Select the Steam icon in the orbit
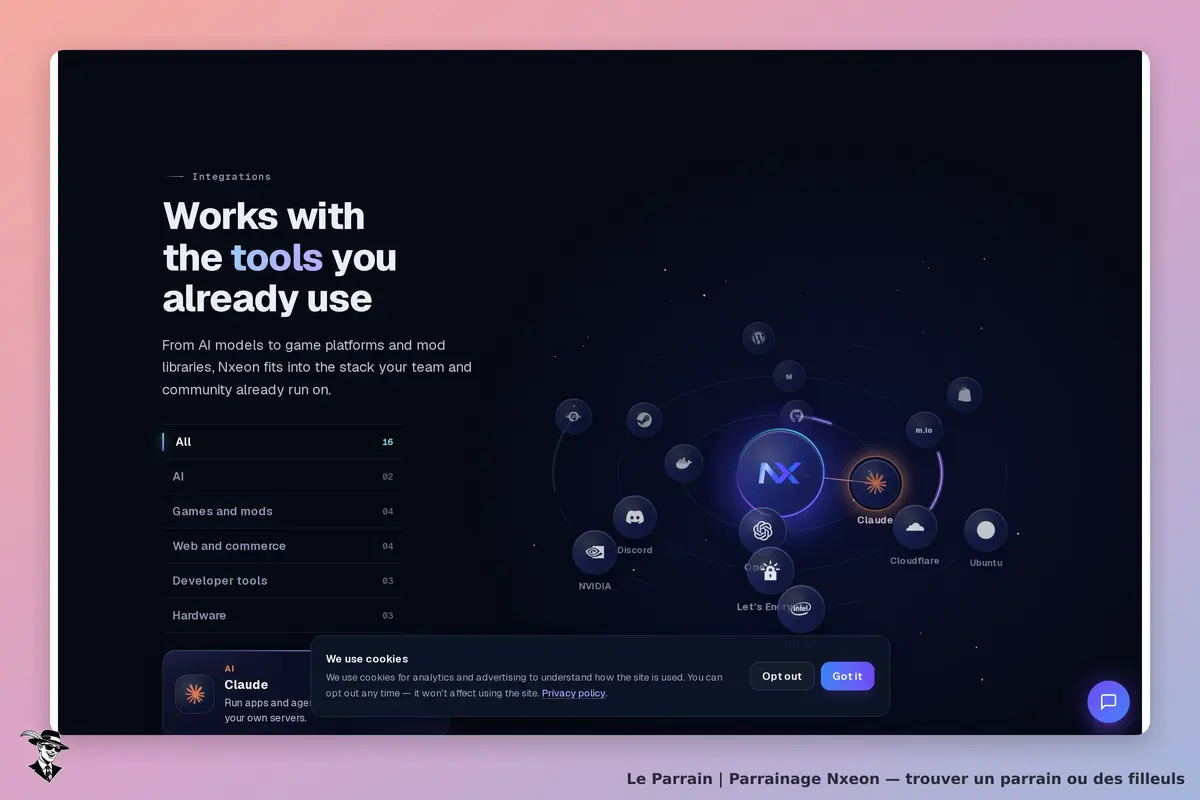This screenshot has width=1200, height=800. coord(644,420)
